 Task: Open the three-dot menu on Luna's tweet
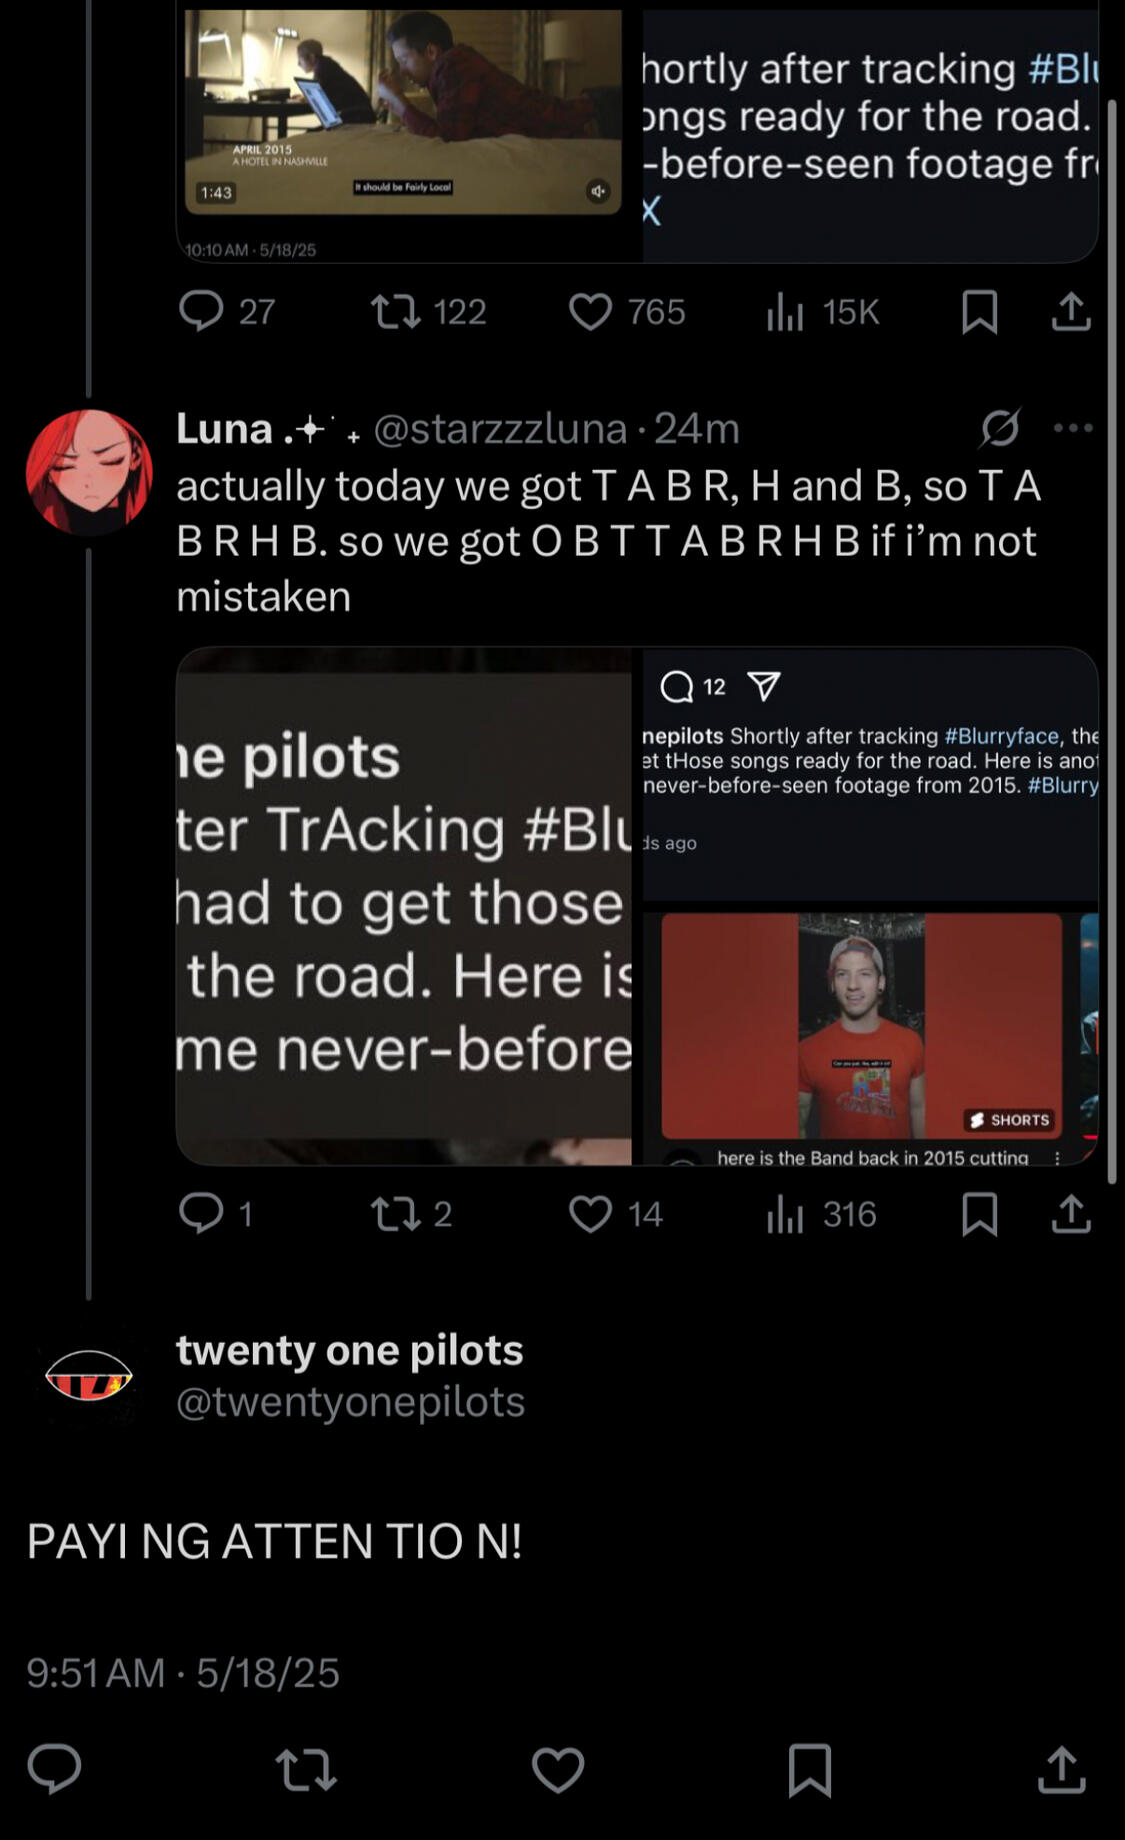[1073, 428]
